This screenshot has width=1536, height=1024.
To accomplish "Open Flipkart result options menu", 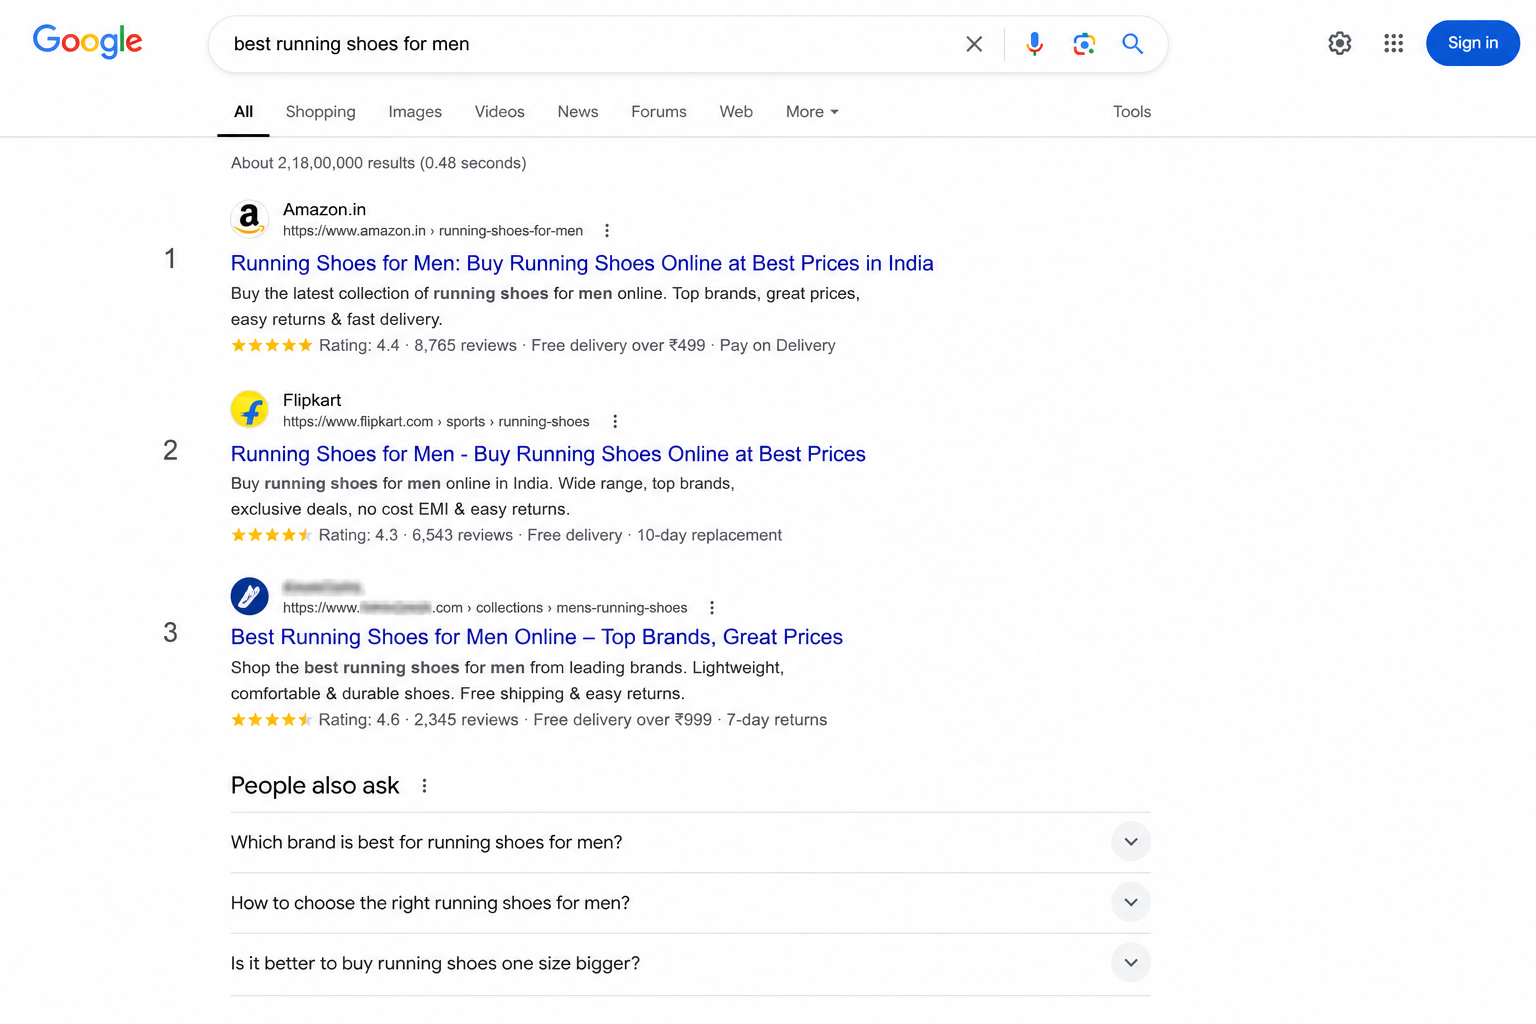I will pyautogui.click(x=615, y=422).
